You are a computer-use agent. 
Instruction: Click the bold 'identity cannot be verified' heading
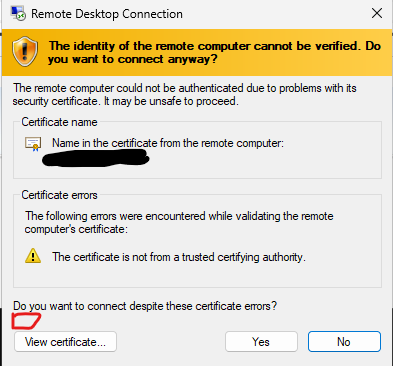click(x=214, y=52)
